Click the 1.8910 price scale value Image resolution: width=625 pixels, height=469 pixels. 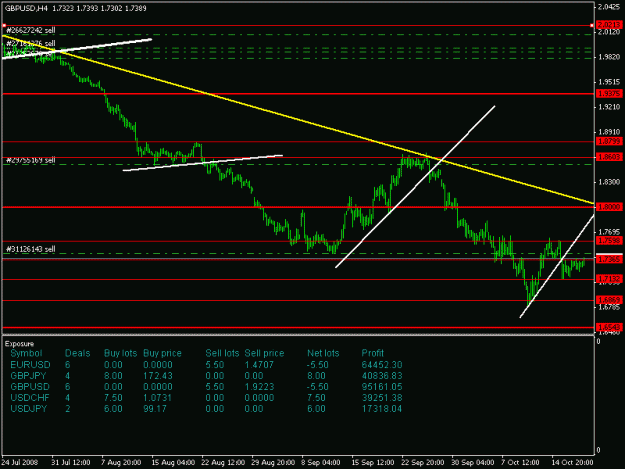609,132
